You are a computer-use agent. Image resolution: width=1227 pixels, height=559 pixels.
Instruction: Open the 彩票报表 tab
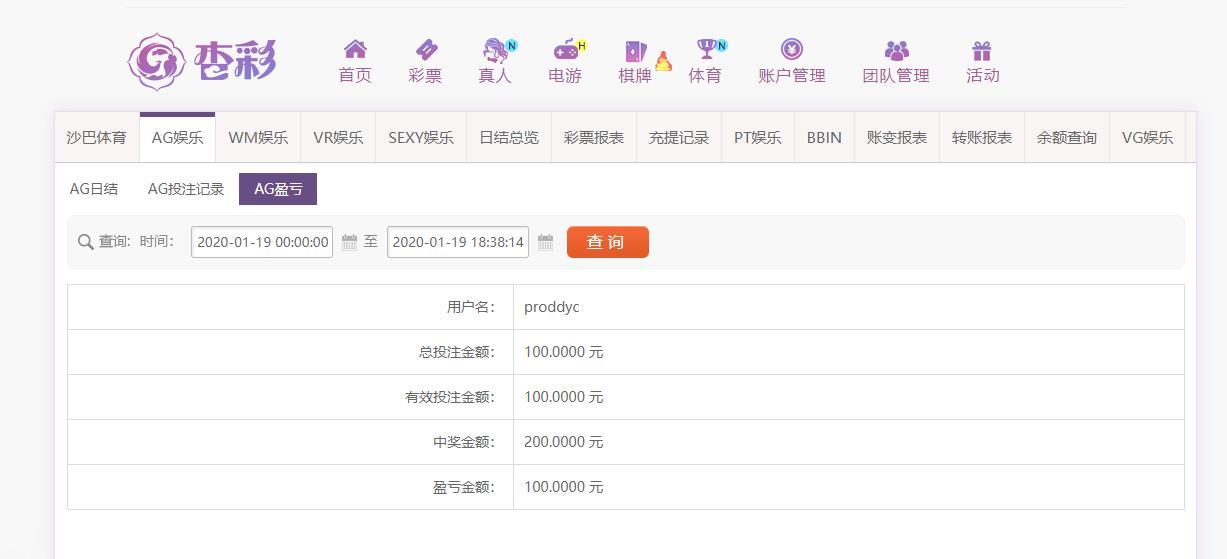[x=594, y=138]
